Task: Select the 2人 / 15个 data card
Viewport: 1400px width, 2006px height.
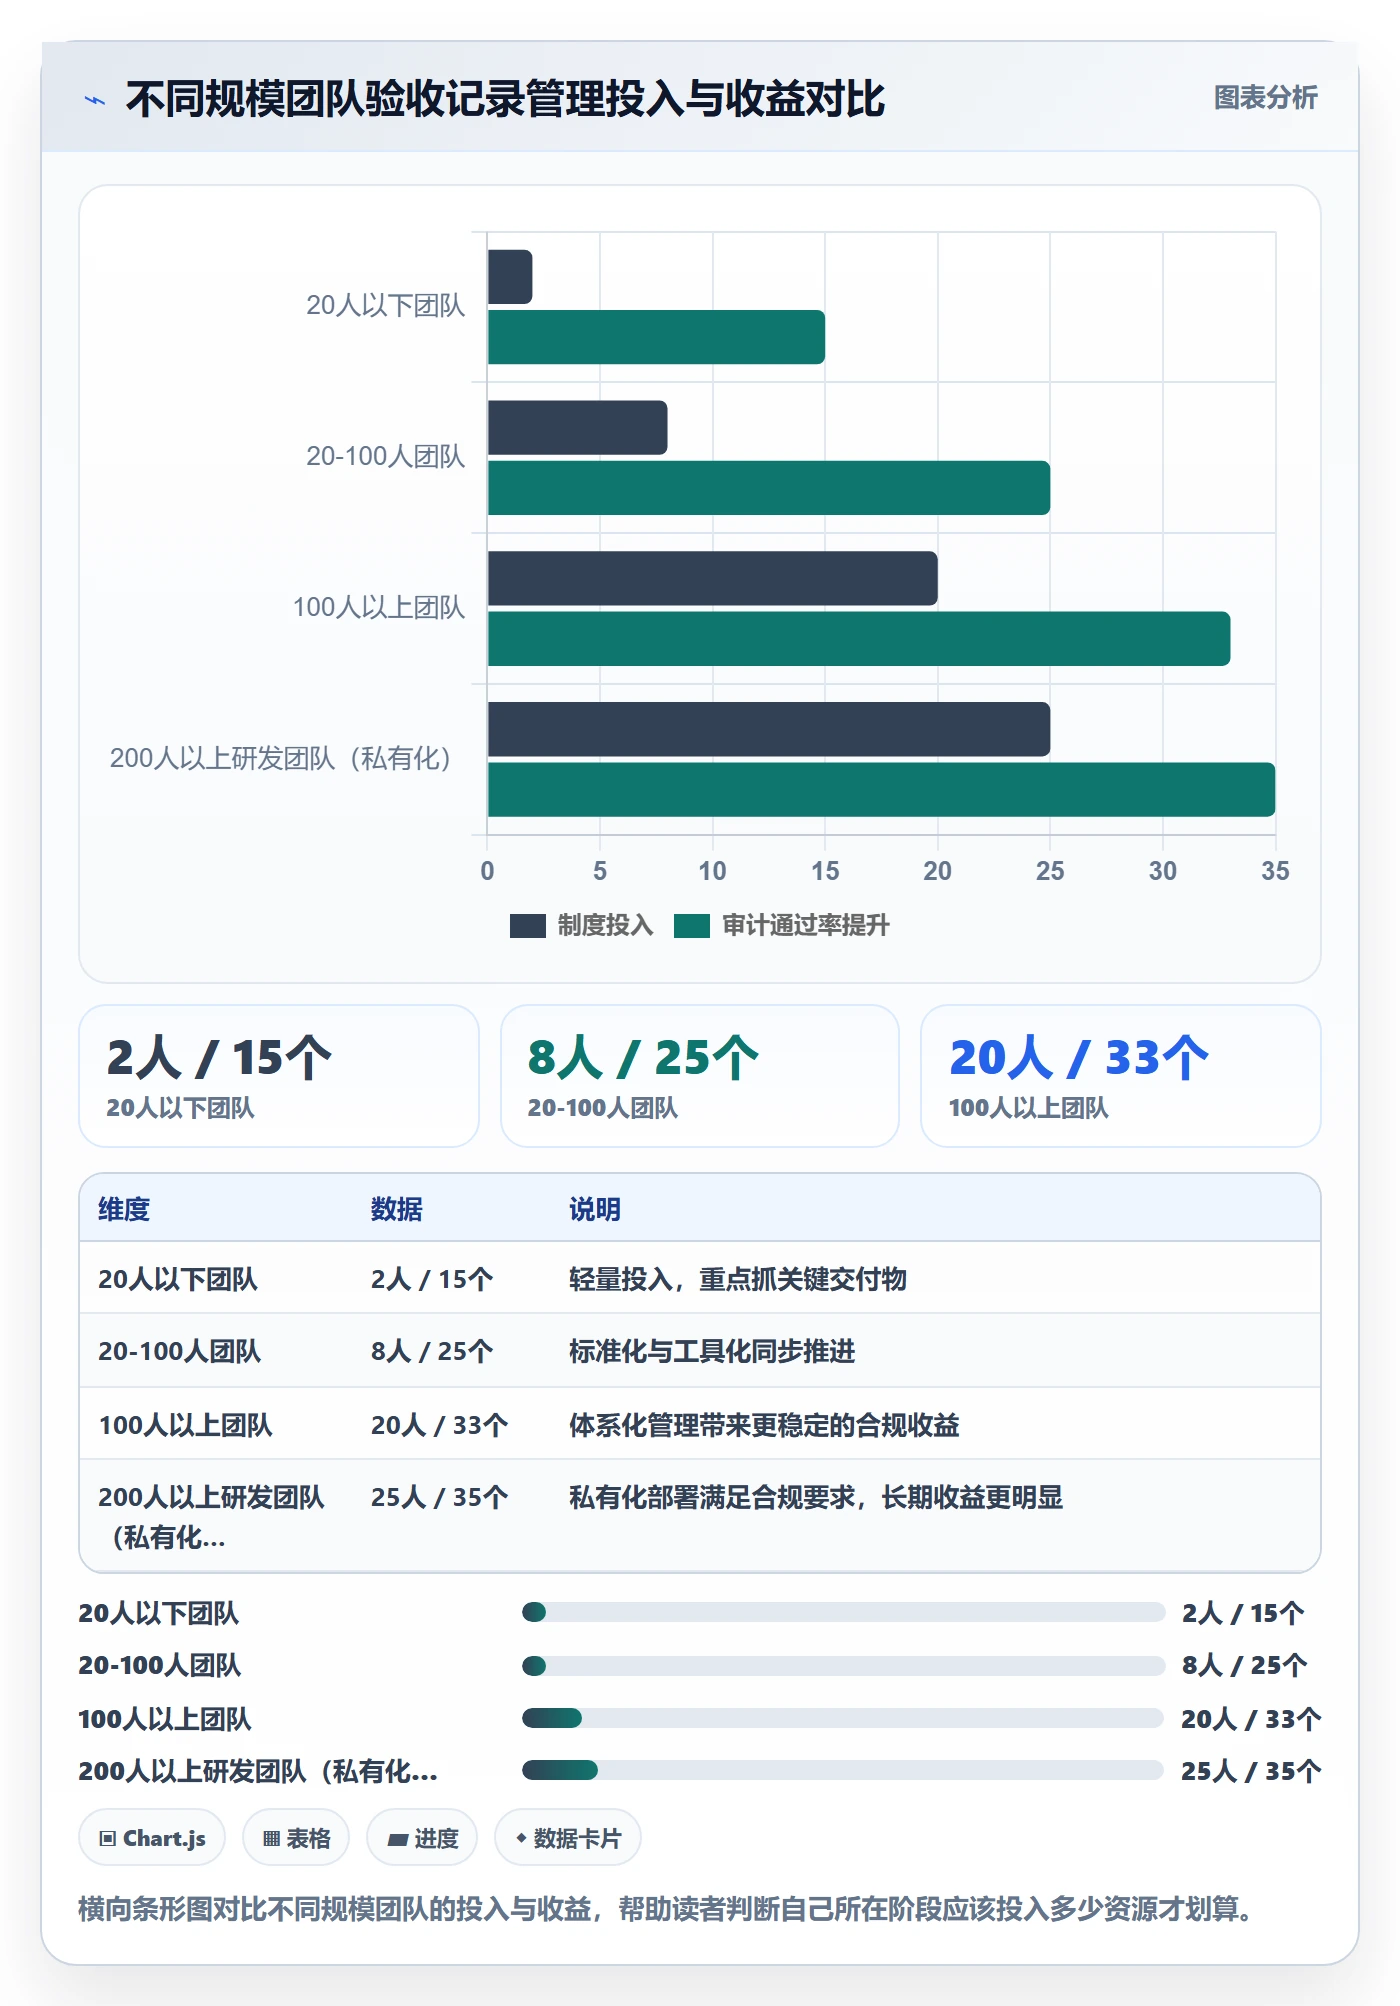Action: coord(279,1076)
